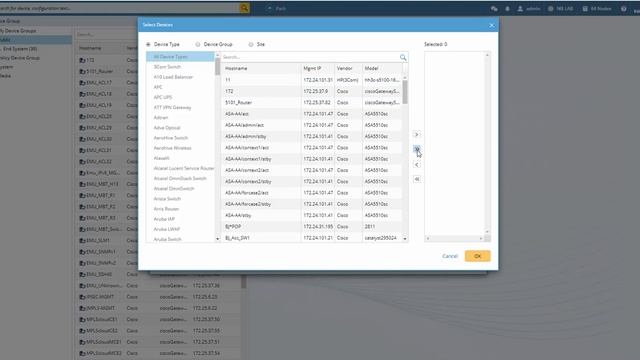Screen dimensions: 640x360
Task: Close the Select Devices dialog
Action: click(491, 25)
